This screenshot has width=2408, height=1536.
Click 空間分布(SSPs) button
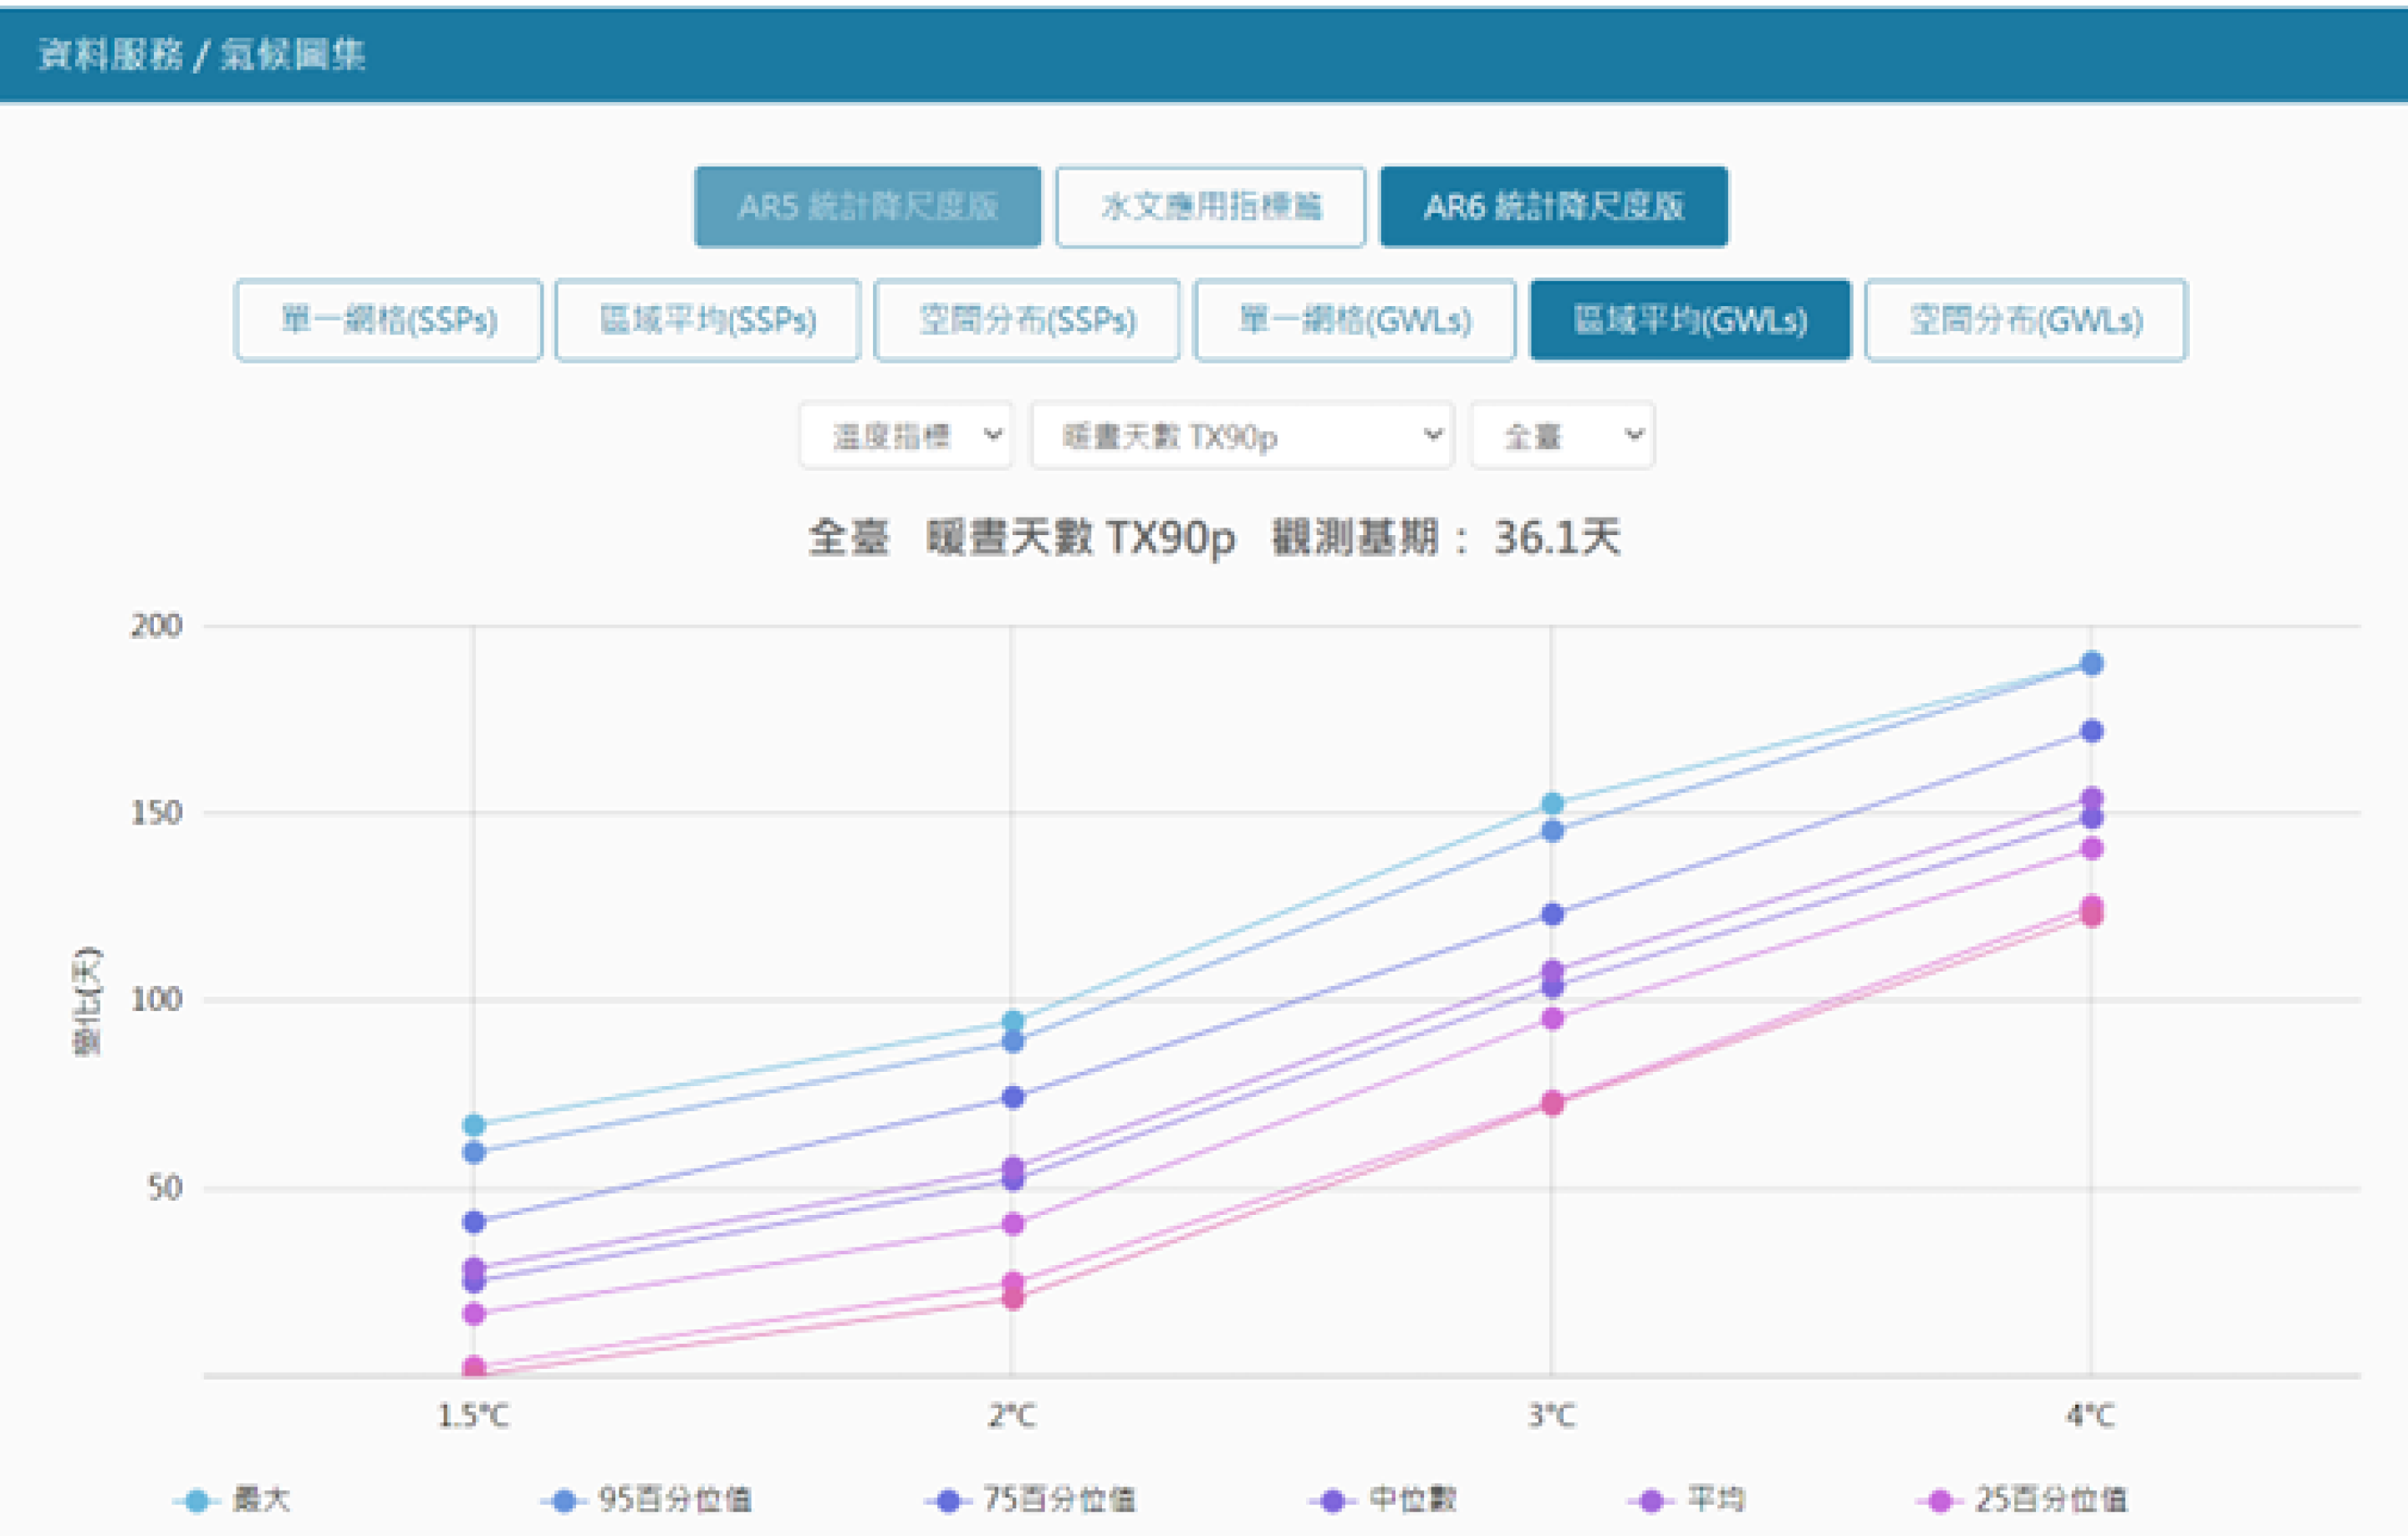1027,320
